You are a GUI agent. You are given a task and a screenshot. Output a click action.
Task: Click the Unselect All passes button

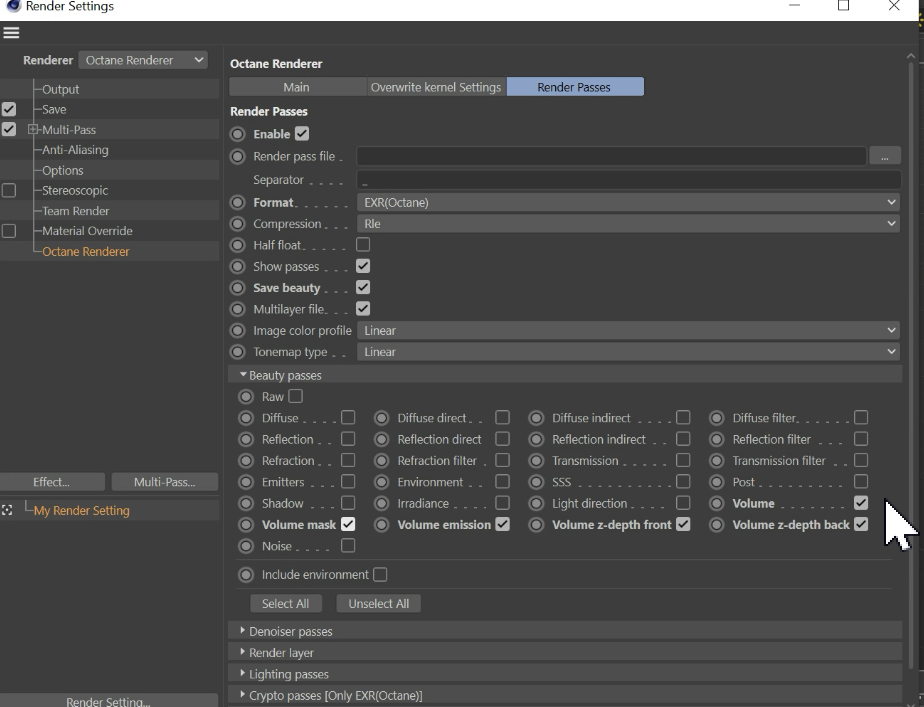coord(378,603)
